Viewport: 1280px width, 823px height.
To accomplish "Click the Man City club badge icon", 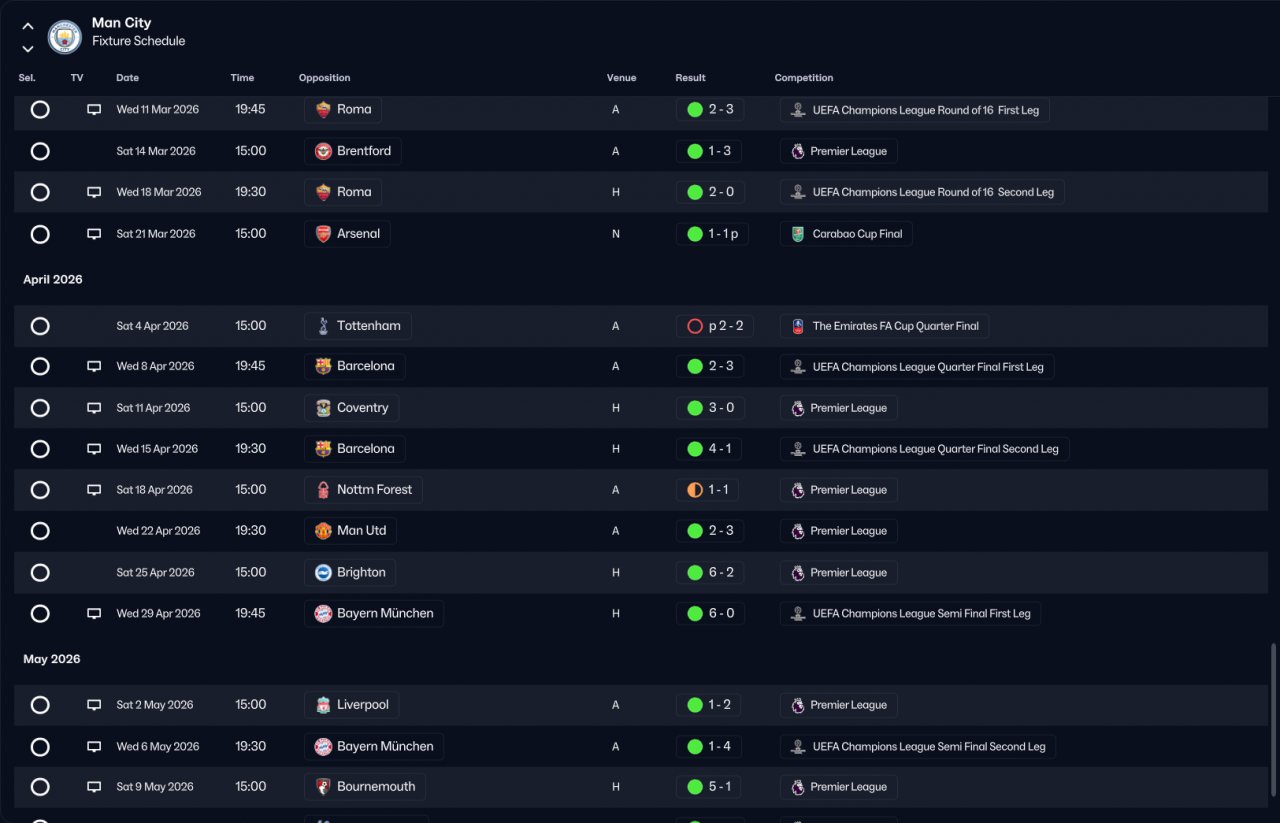I will tap(64, 36).
